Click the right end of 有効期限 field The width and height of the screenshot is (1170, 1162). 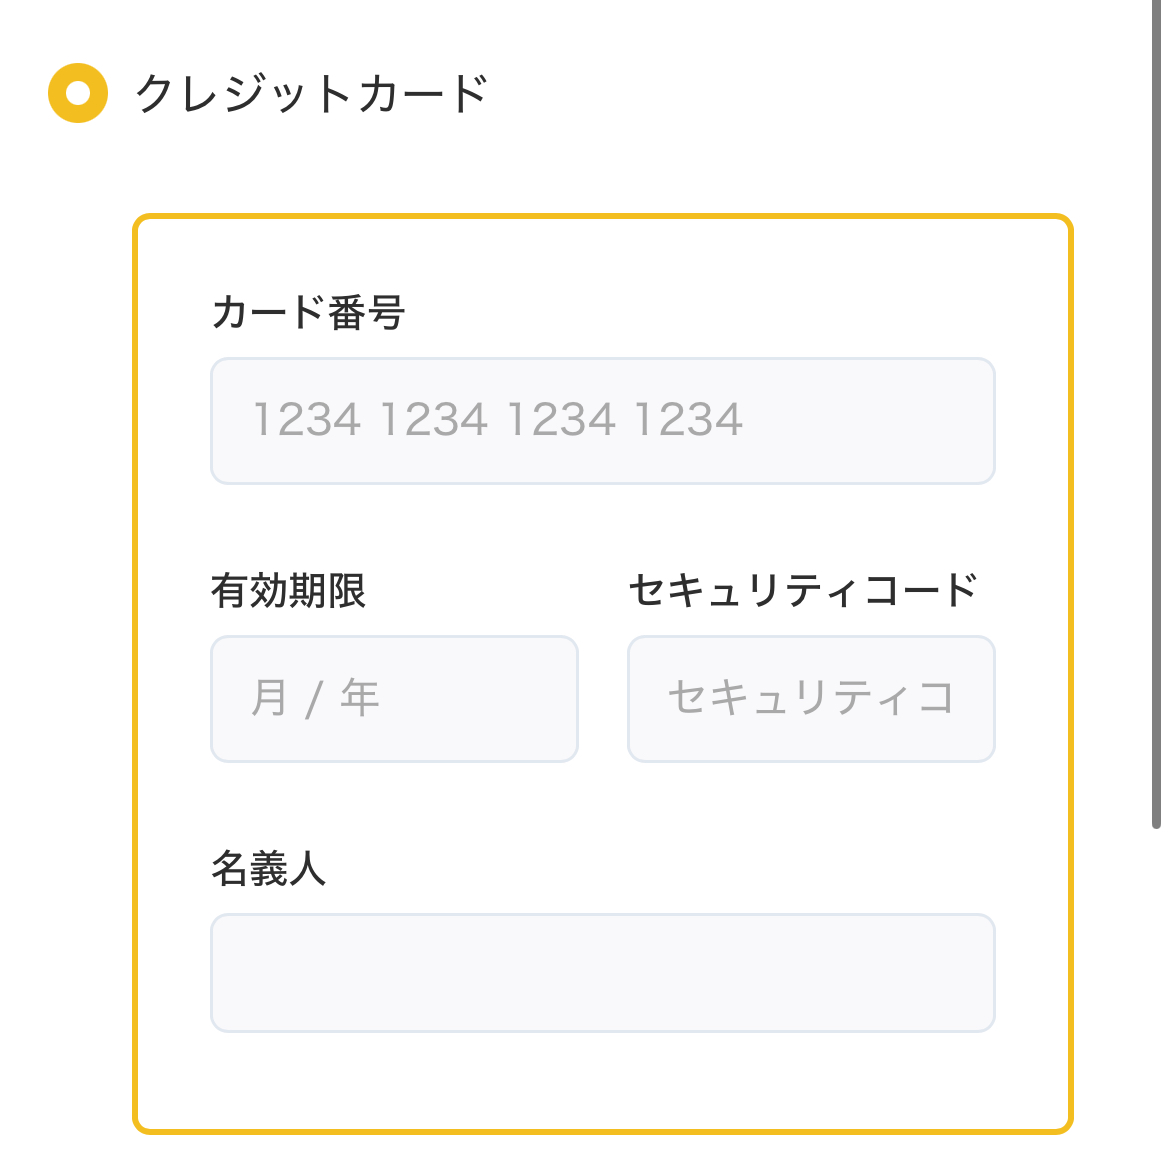(548, 699)
